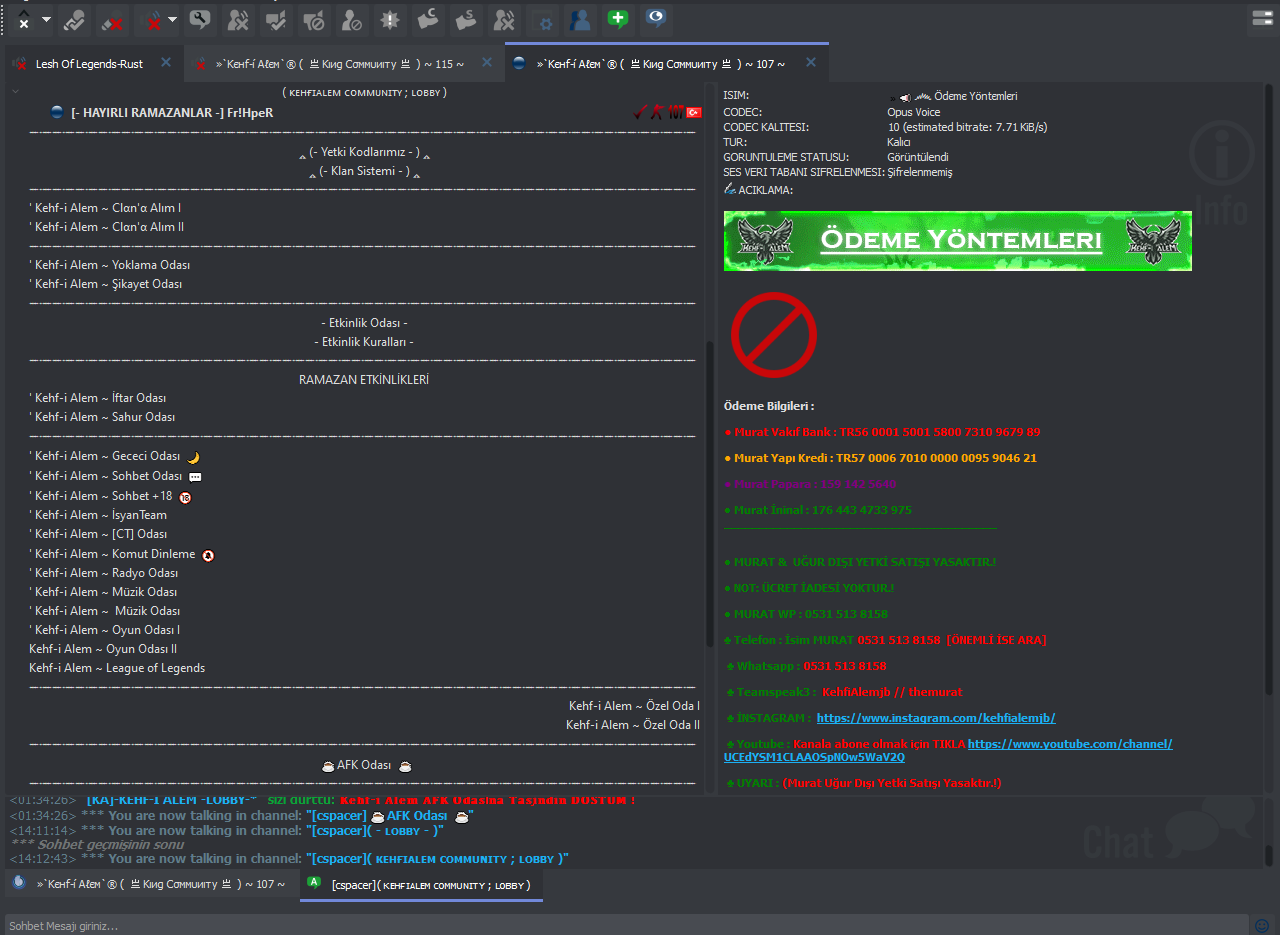This screenshot has width=1280, height=935.
Task: Close the Lesh Of Legends-Rust tab
Action: [166, 62]
